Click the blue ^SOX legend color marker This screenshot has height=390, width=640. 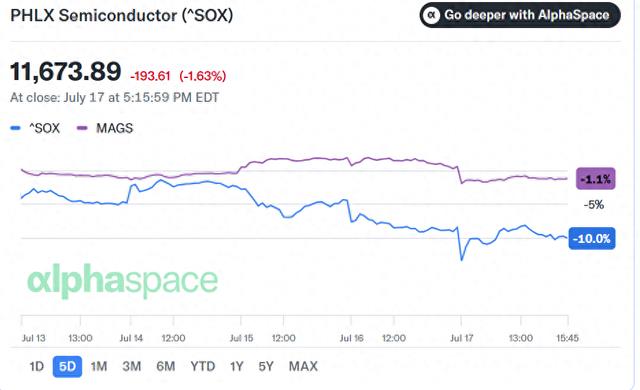[15, 128]
